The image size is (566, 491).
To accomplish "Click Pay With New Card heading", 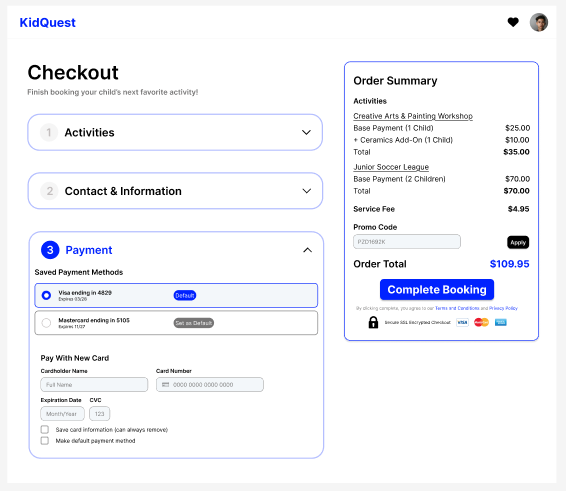I will click(x=75, y=358).
